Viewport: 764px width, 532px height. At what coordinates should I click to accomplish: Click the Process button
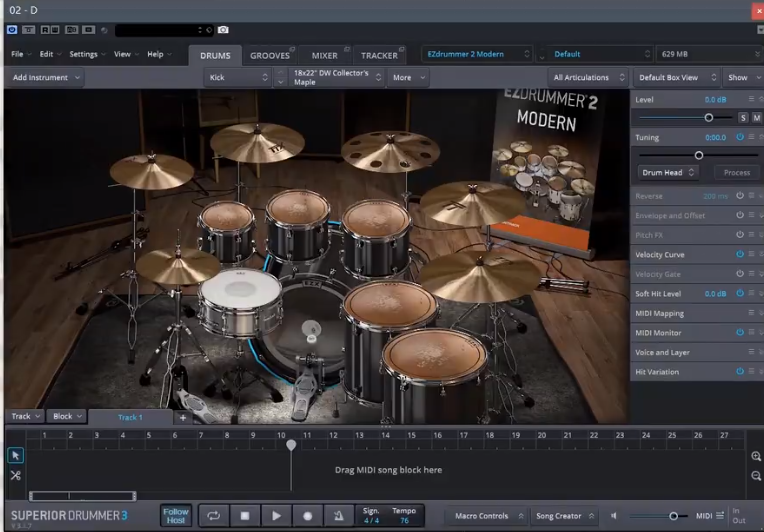tap(737, 172)
